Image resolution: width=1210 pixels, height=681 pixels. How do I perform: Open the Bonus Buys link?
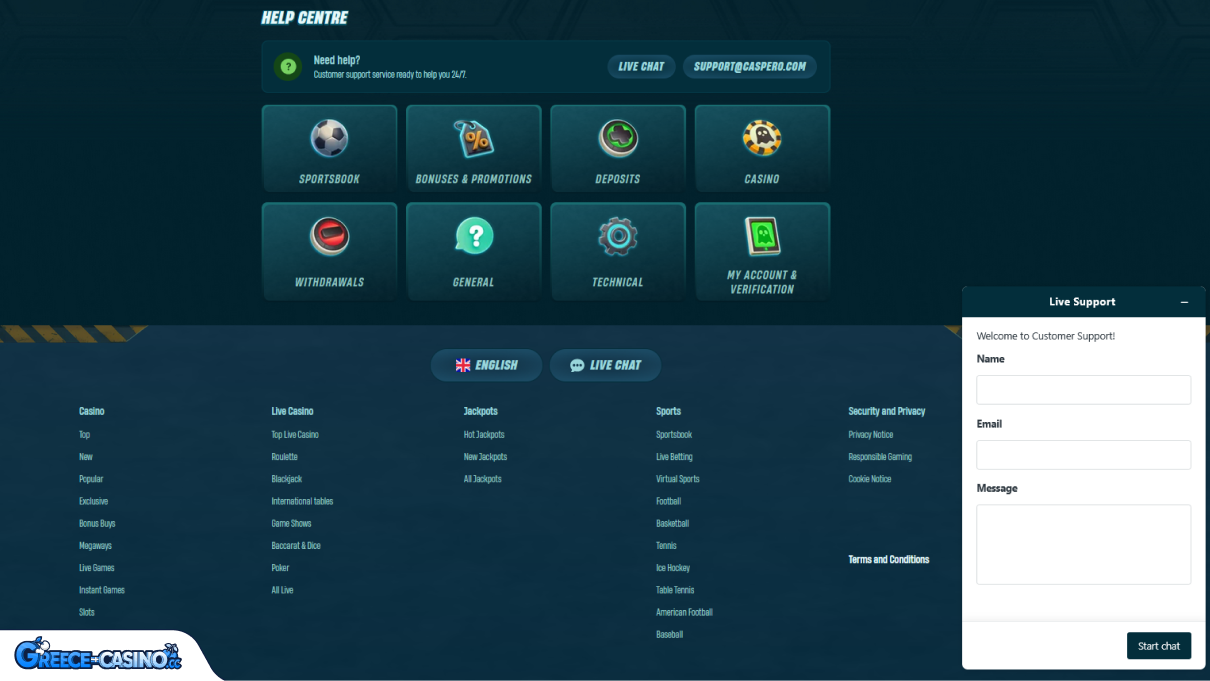point(97,524)
